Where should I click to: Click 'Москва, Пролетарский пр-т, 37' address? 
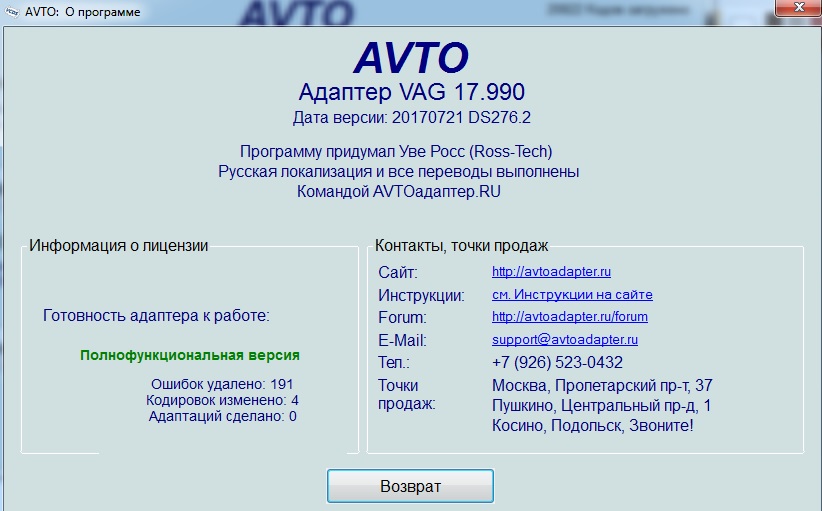602,386
